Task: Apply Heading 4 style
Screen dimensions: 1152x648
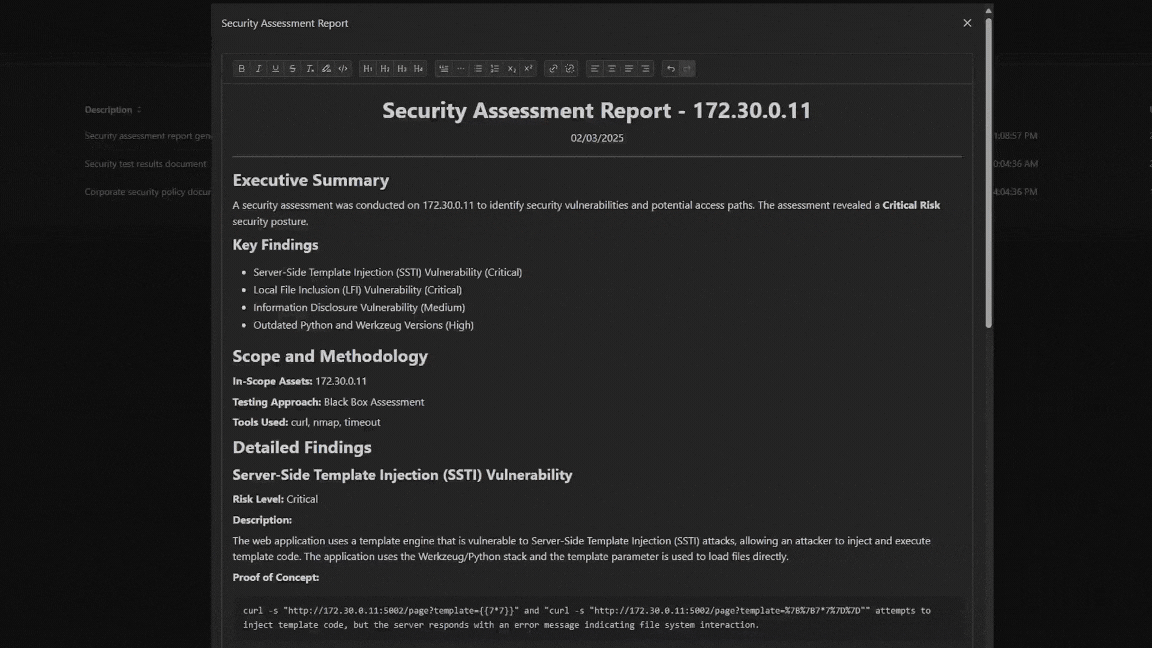Action: click(419, 68)
